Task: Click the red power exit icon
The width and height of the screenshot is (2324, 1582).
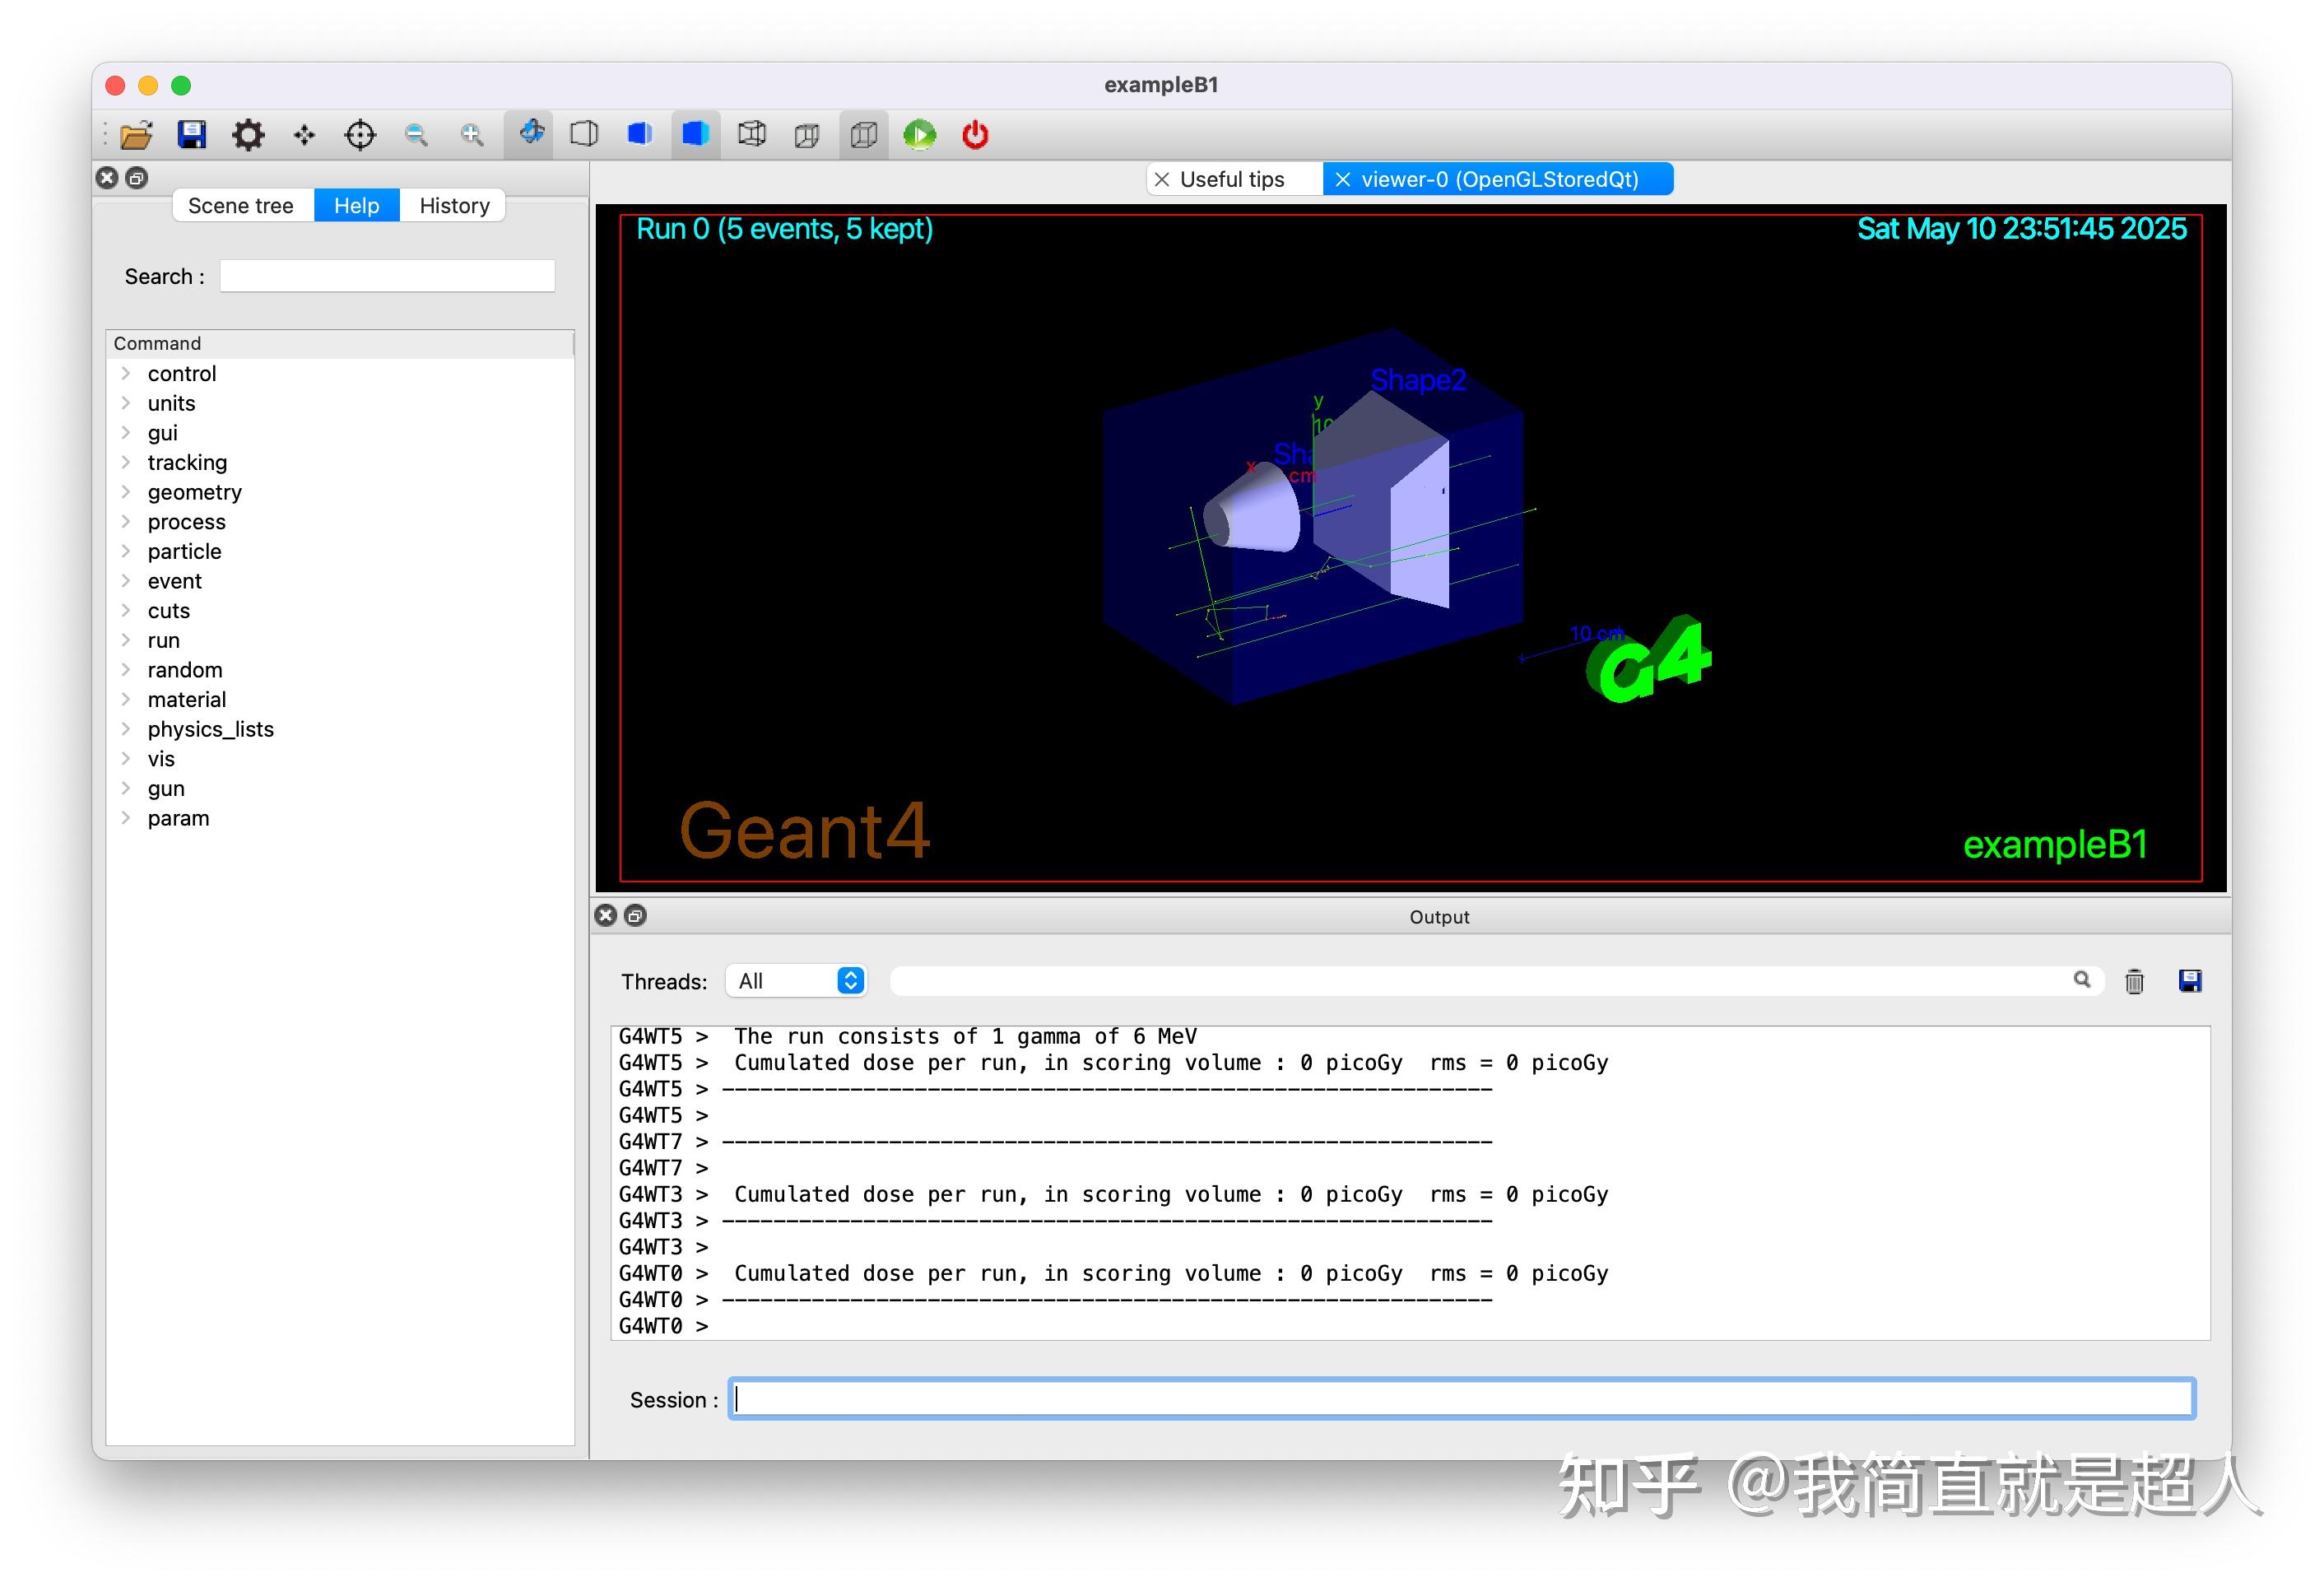Action: pos(976,135)
